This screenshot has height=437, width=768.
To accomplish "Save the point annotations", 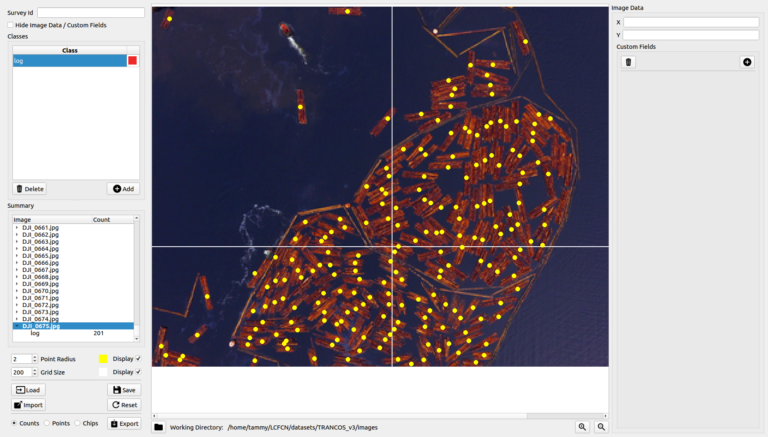I will (x=124, y=390).
